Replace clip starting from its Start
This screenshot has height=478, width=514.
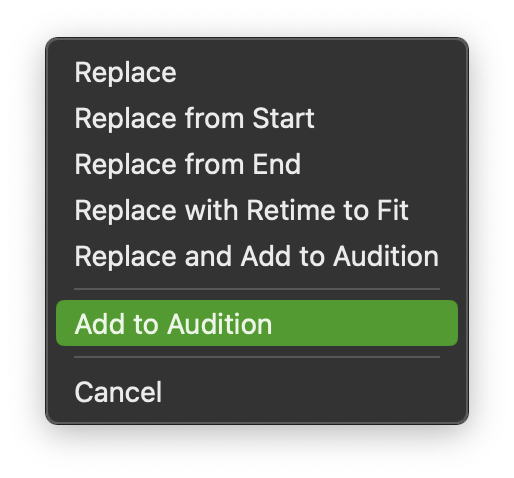coord(257,118)
